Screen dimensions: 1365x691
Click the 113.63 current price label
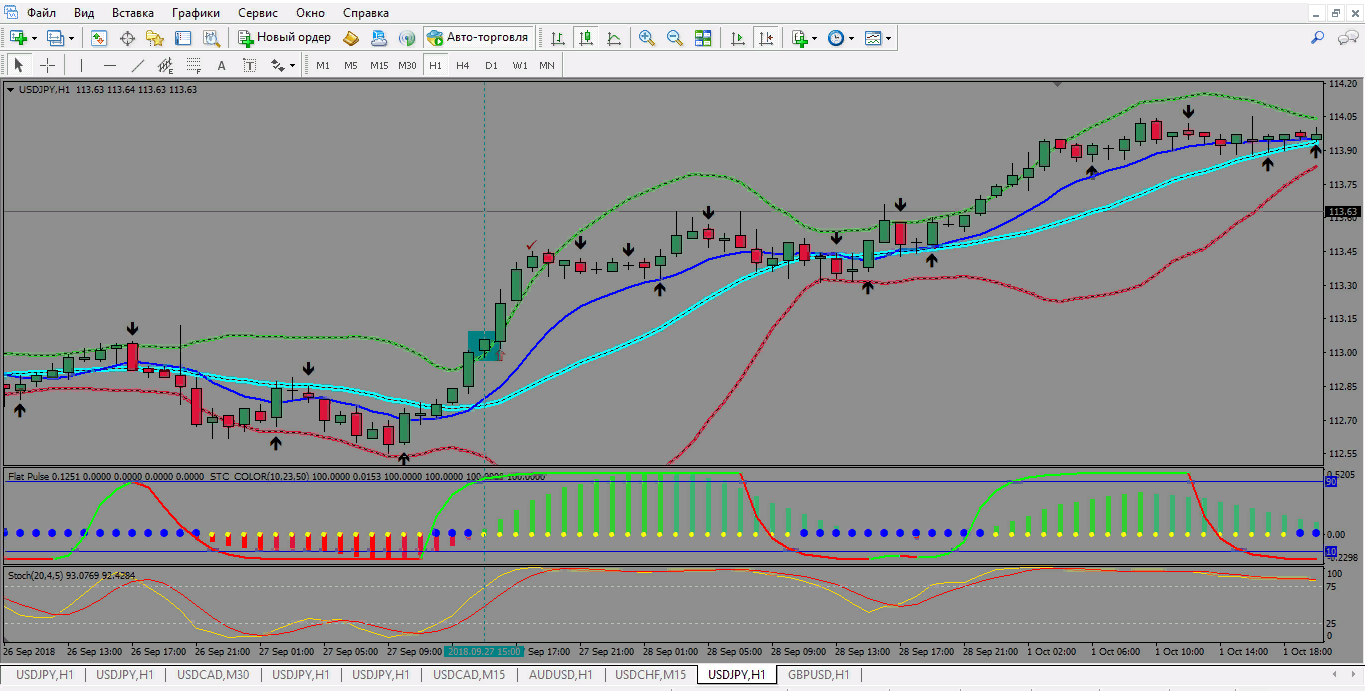click(x=1342, y=212)
